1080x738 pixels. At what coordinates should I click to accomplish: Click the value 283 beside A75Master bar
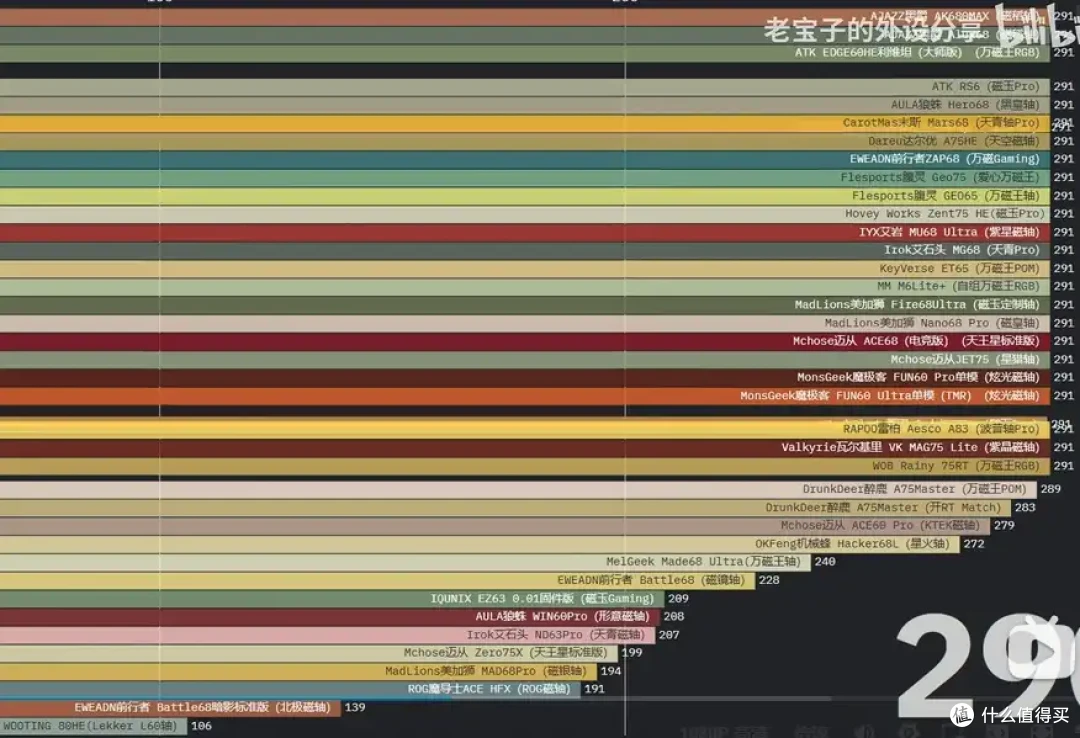1025,507
